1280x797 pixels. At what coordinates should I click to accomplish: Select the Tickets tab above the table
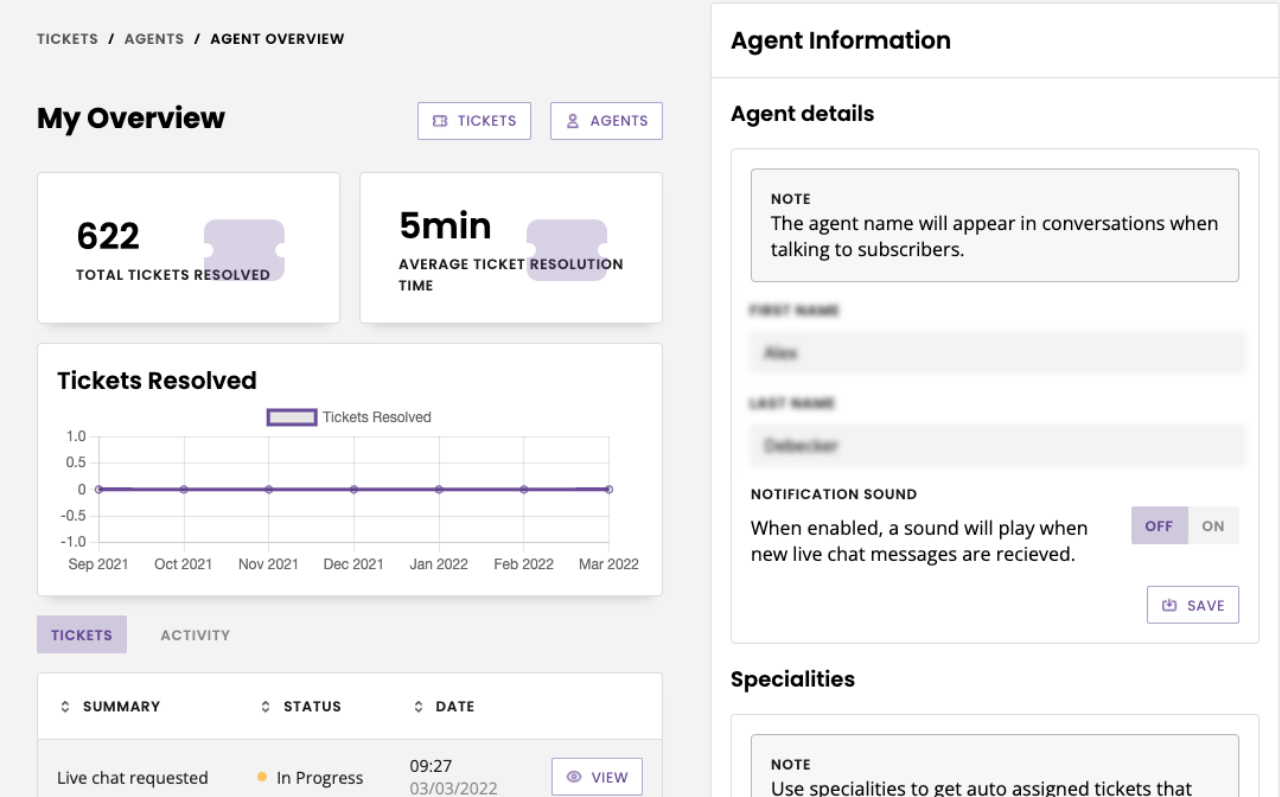[x=81, y=634]
